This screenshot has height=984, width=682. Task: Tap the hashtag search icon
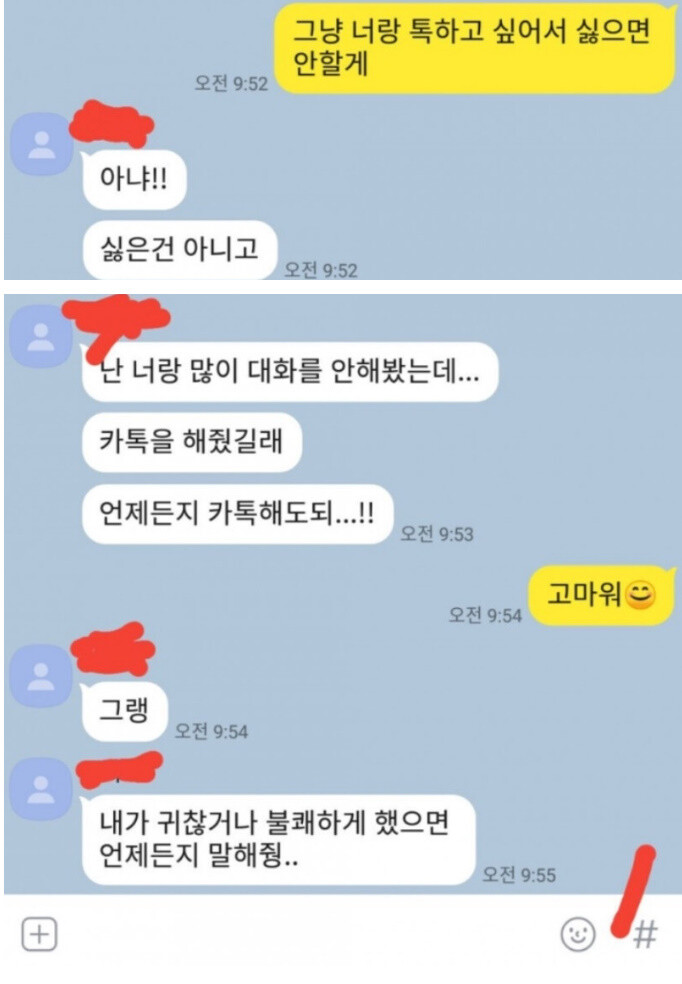[645, 934]
